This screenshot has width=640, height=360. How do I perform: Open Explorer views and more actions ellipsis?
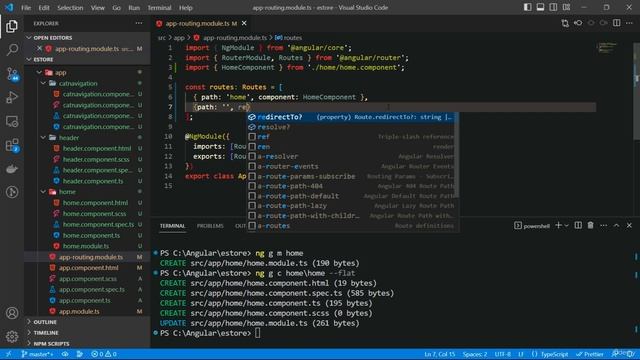(139, 23)
